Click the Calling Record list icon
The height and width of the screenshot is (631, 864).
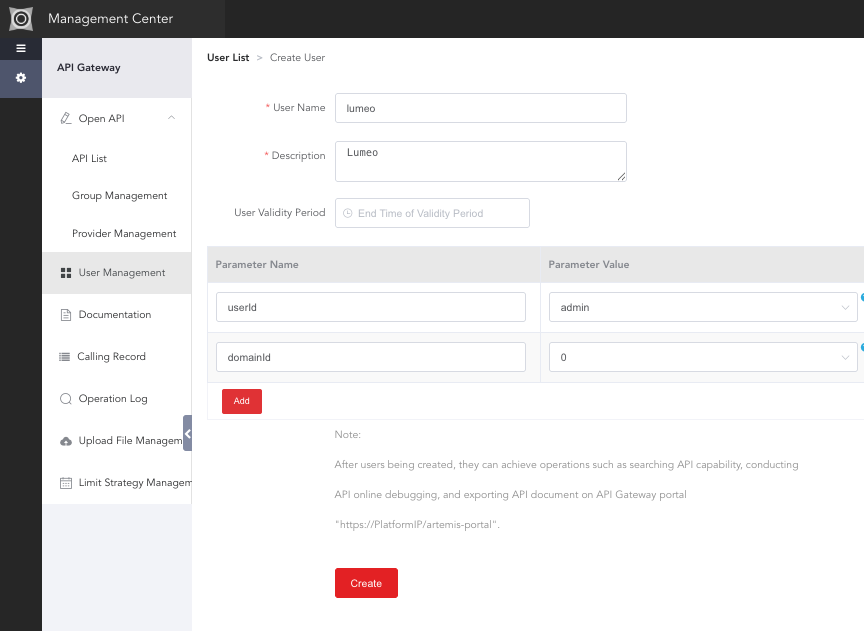[x=64, y=357]
